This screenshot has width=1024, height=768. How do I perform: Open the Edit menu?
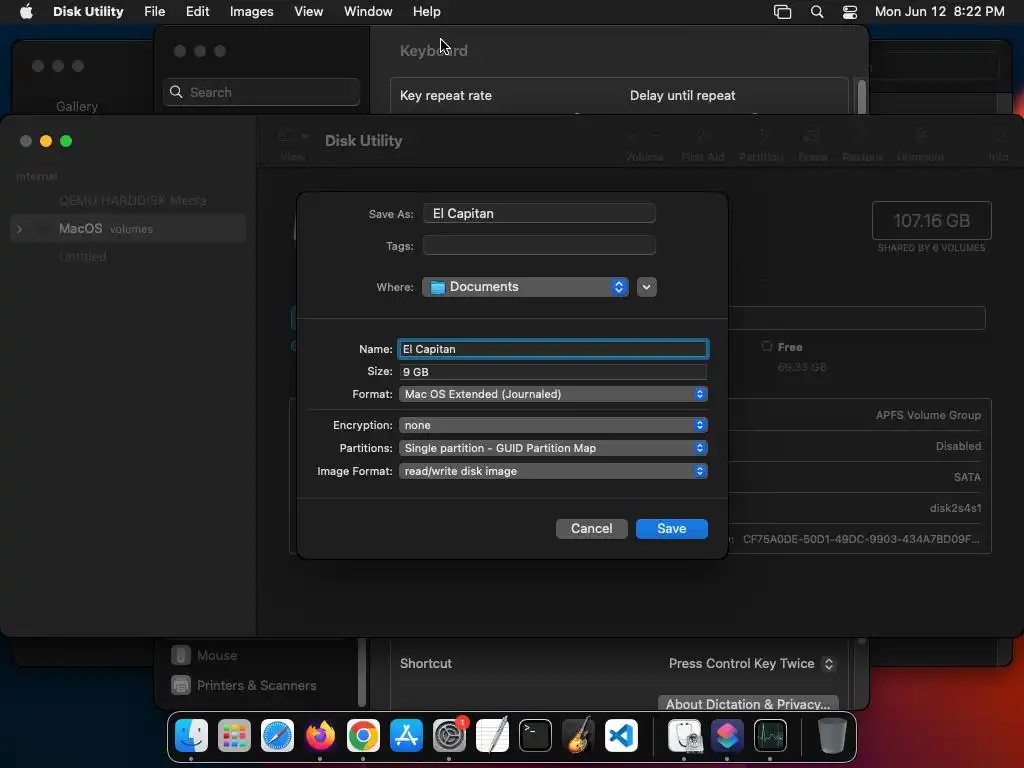pyautogui.click(x=197, y=12)
